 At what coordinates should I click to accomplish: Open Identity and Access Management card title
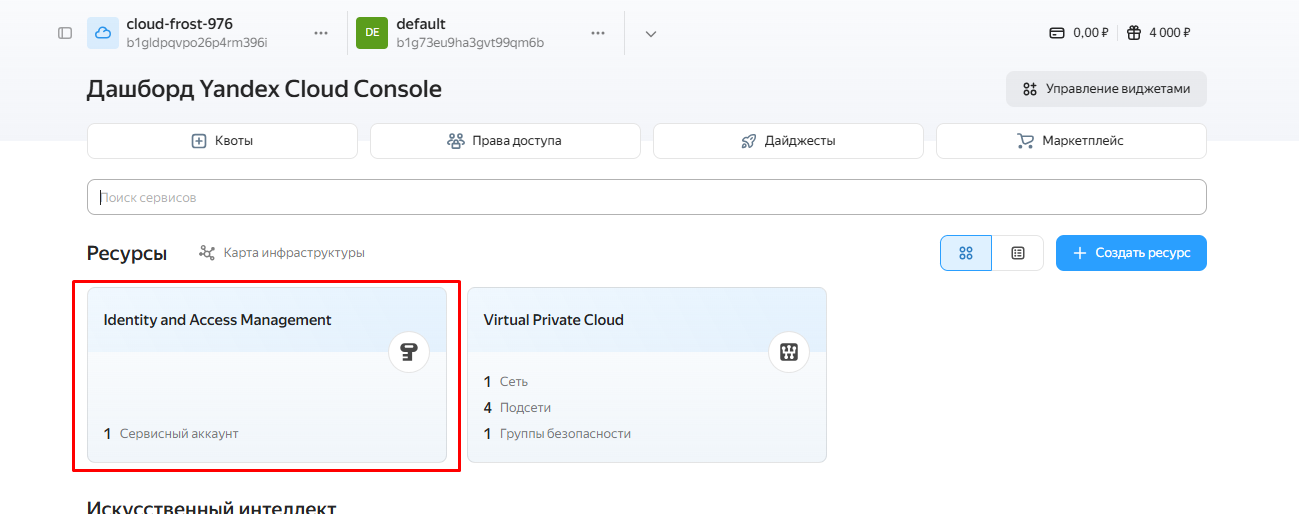tap(218, 320)
